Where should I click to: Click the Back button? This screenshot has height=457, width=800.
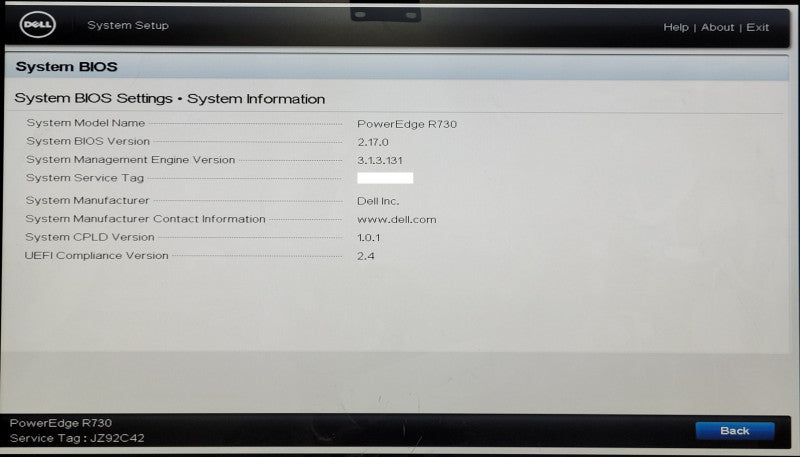pos(735,431)
